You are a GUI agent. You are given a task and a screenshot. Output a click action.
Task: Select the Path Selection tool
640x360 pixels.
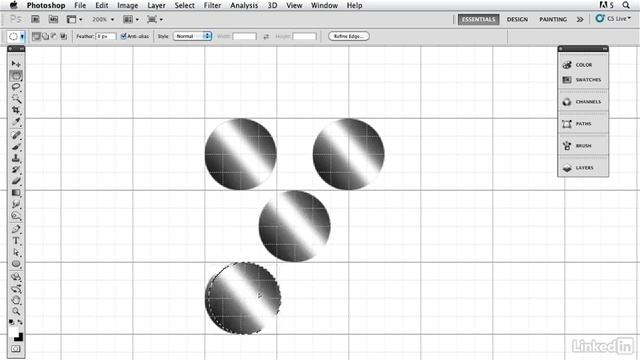(16, 252)
